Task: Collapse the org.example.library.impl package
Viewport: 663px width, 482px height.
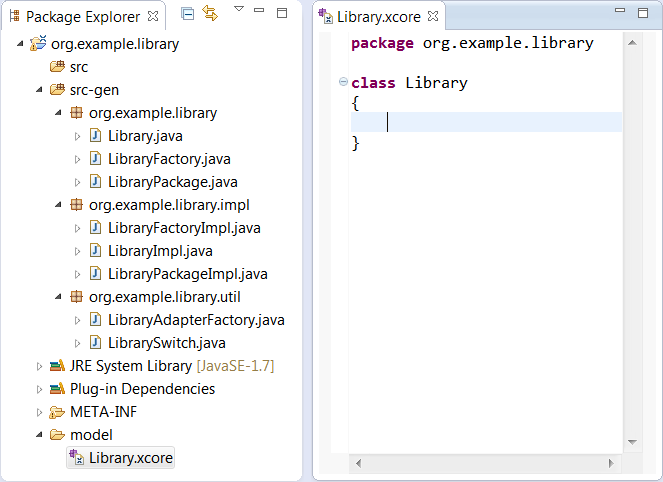Action: point(58,205)
